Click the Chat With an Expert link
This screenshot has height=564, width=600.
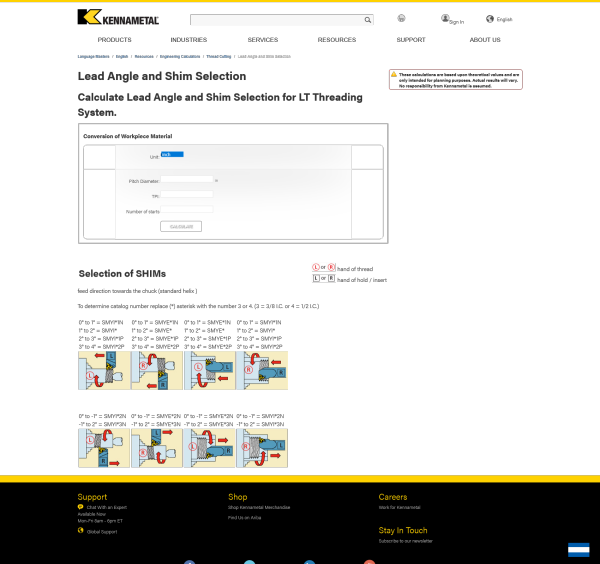coord(106,507)
